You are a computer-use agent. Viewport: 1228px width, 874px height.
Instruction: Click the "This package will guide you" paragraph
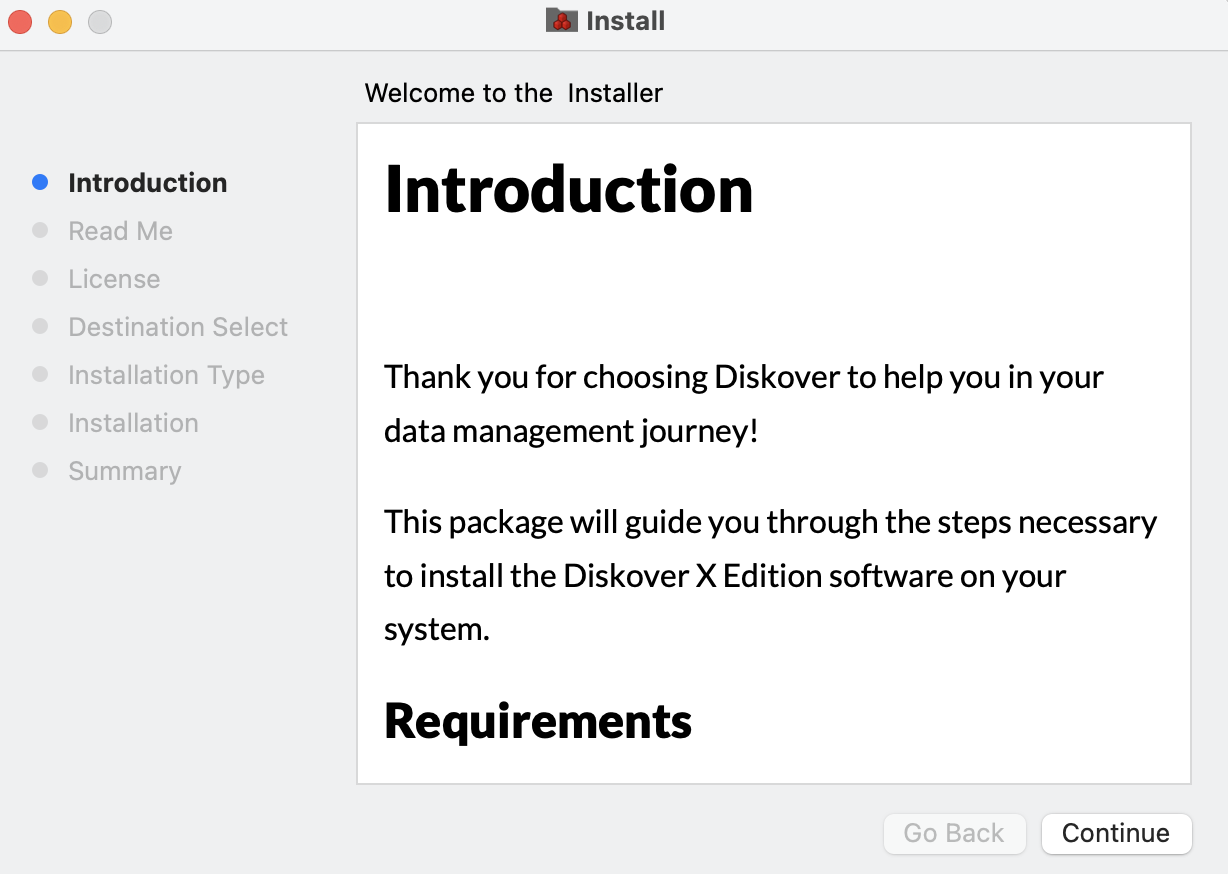click(x=770, y=576)
